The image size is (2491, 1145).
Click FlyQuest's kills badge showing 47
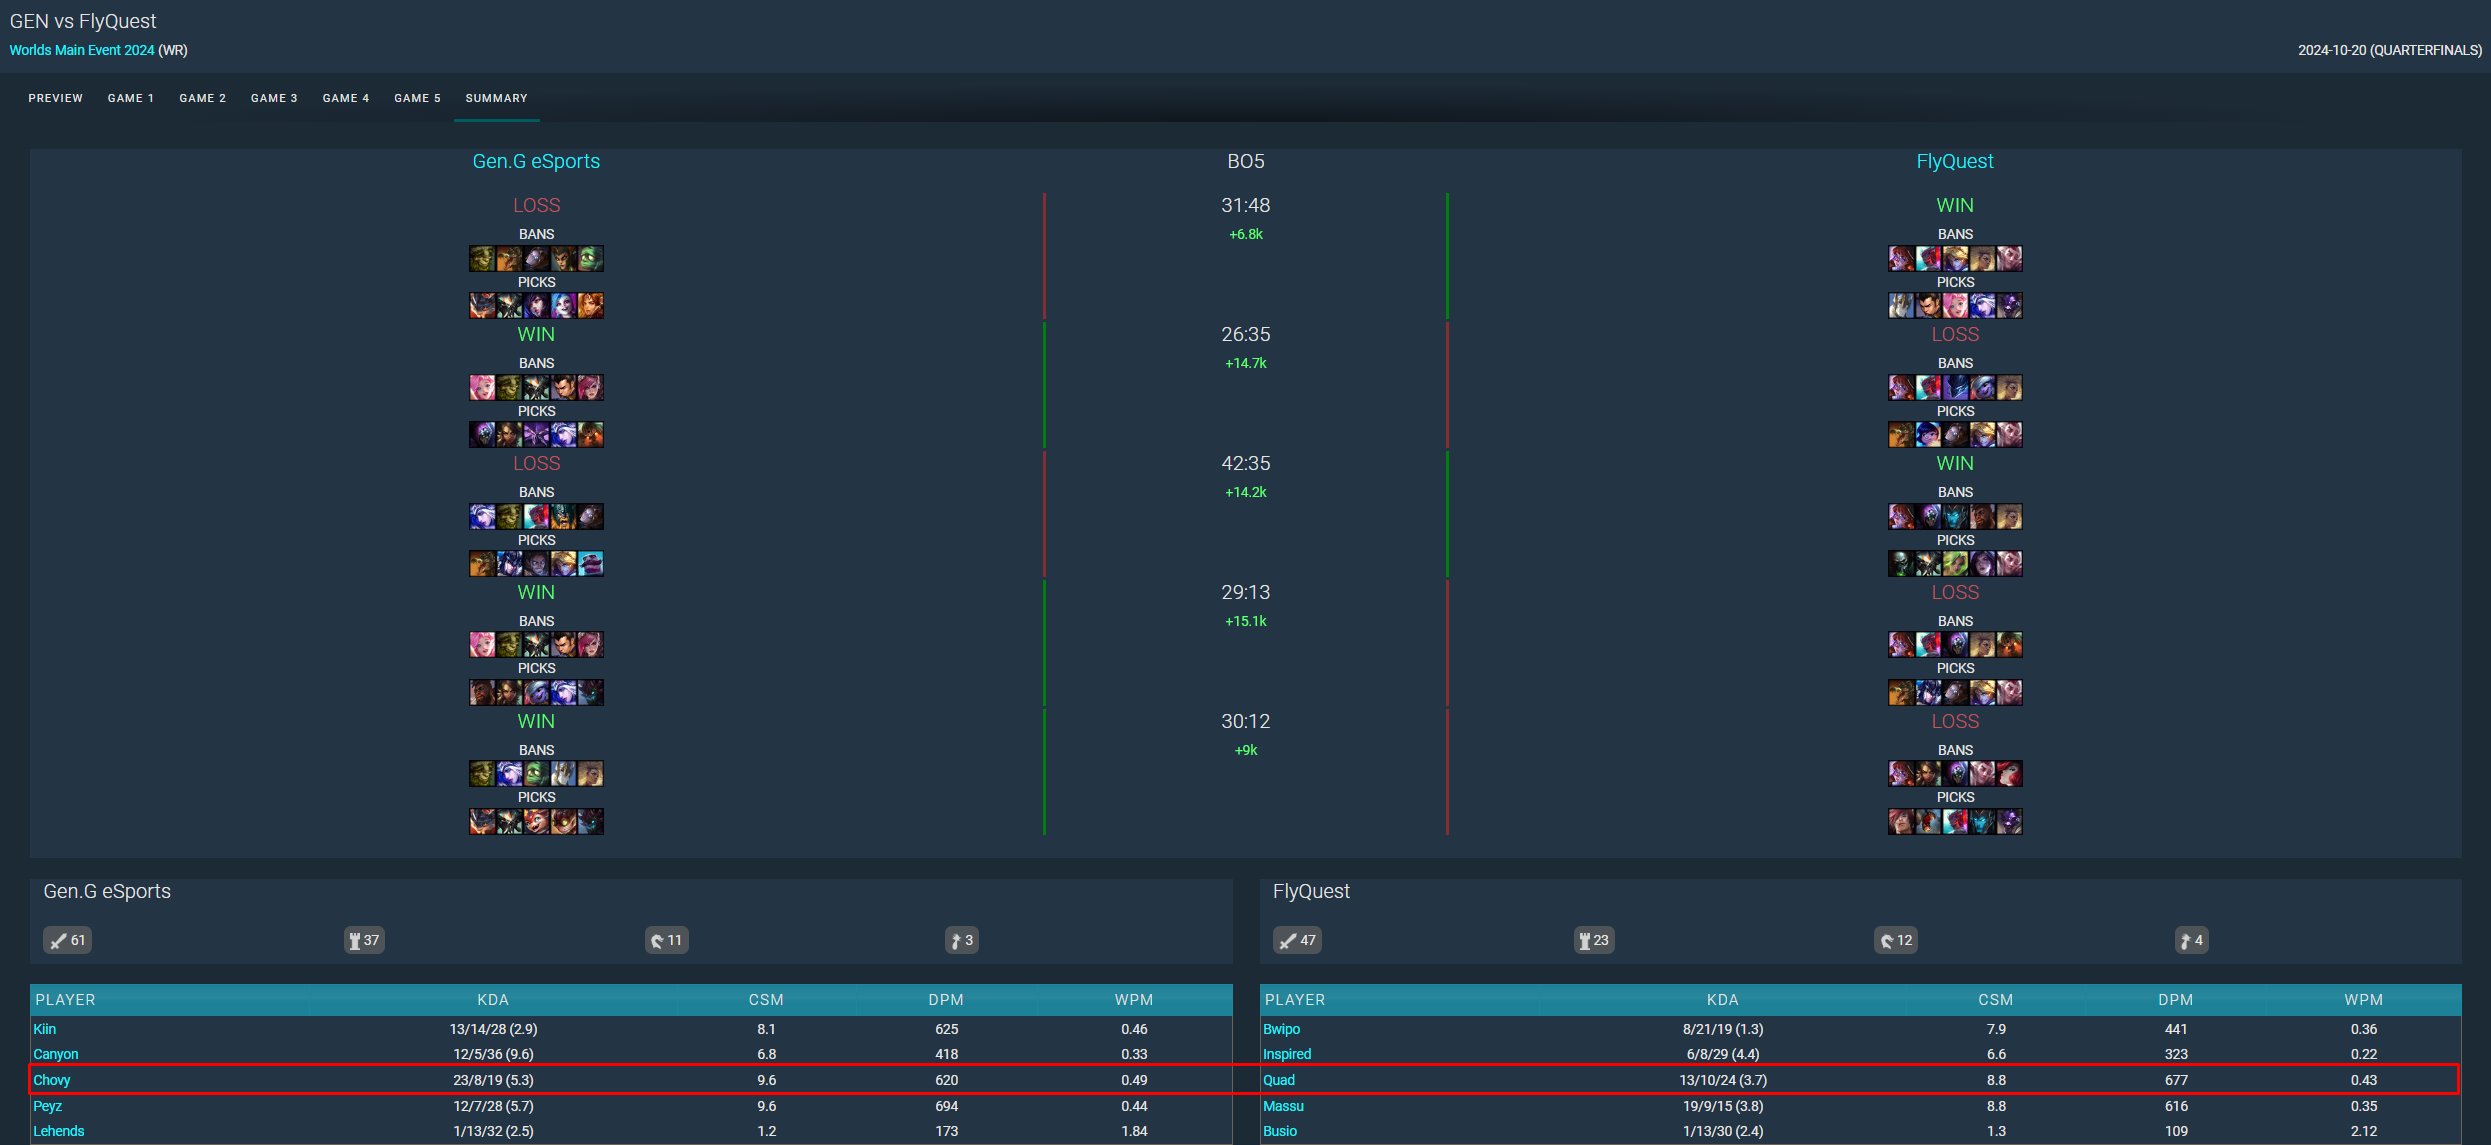pos(1297,940)
